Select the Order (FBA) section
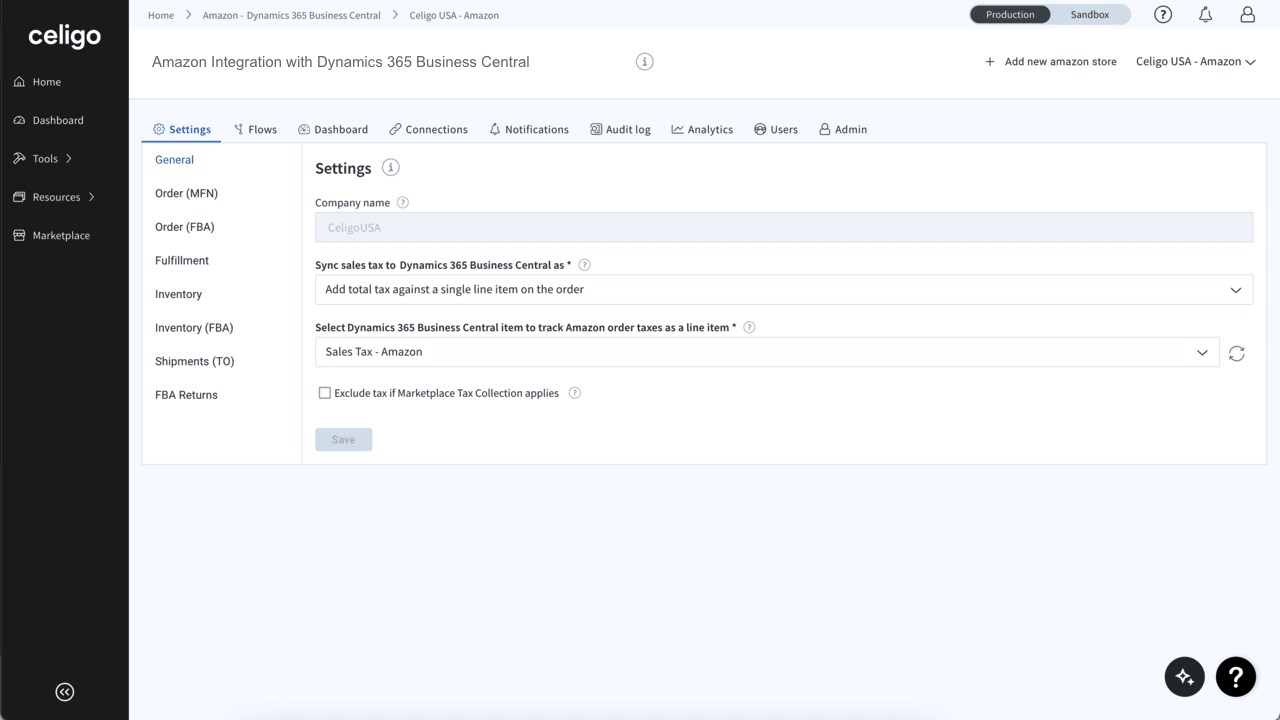This screenshot has width=1280, height=720. (x=185, y=227)
